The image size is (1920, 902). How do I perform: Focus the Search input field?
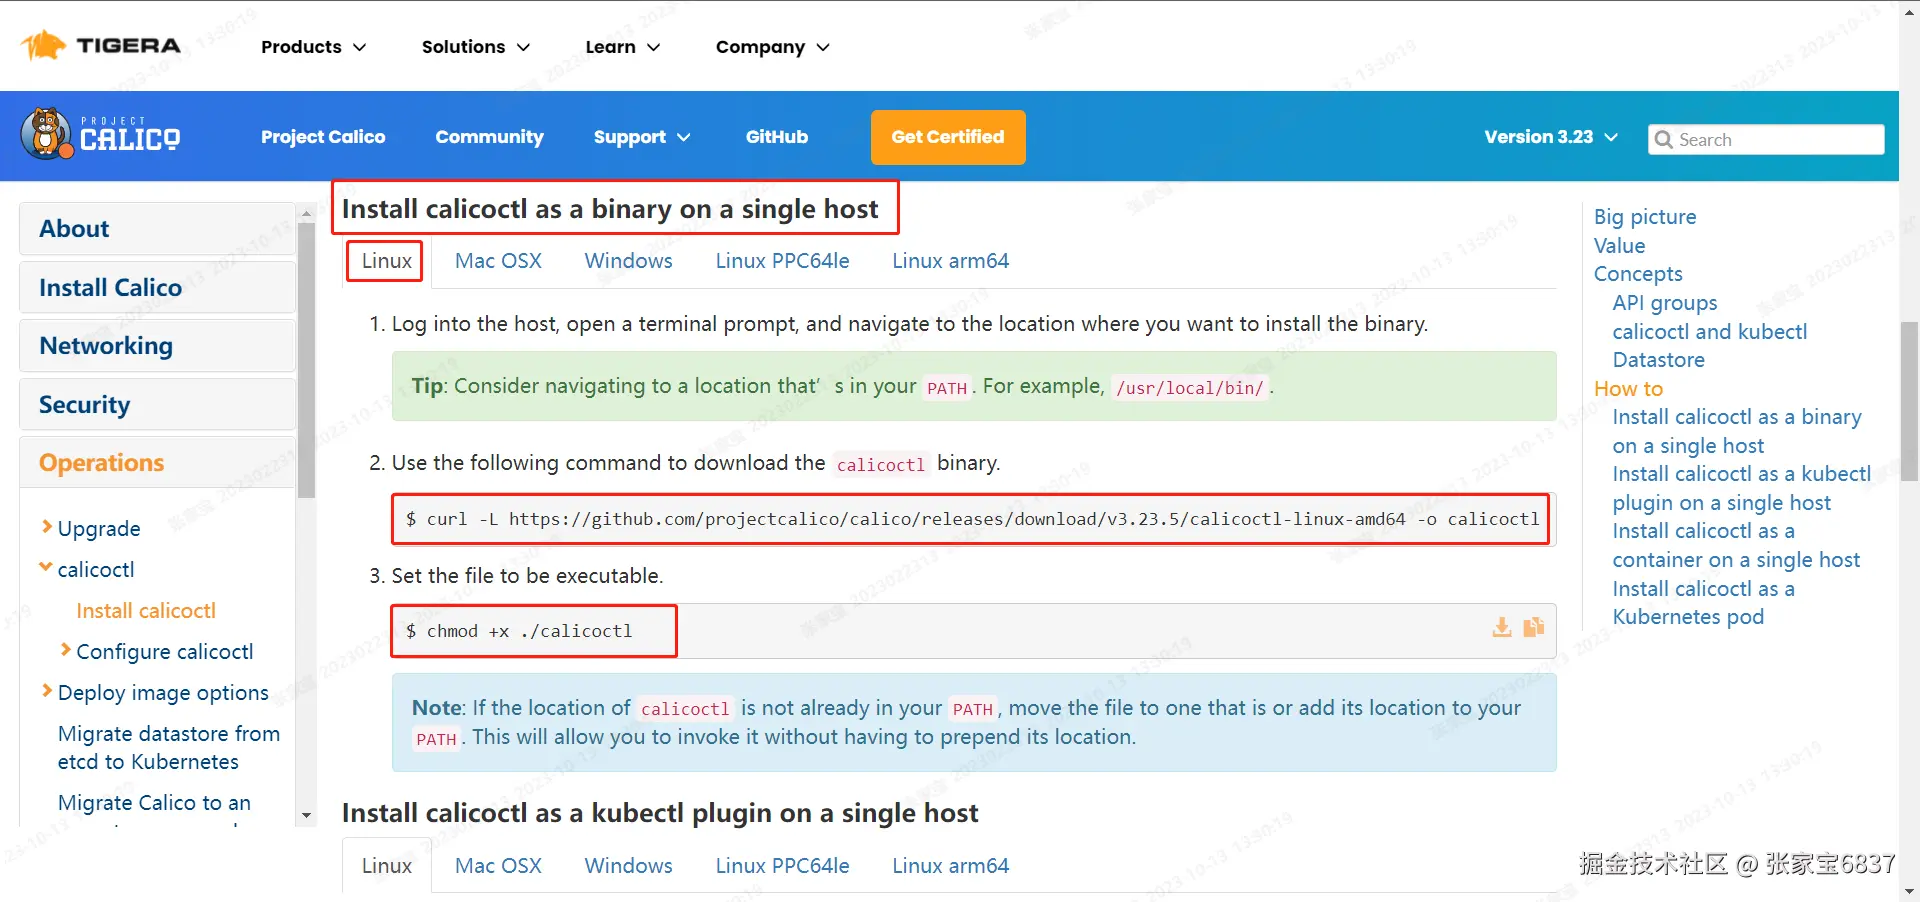pos(1766,140)
